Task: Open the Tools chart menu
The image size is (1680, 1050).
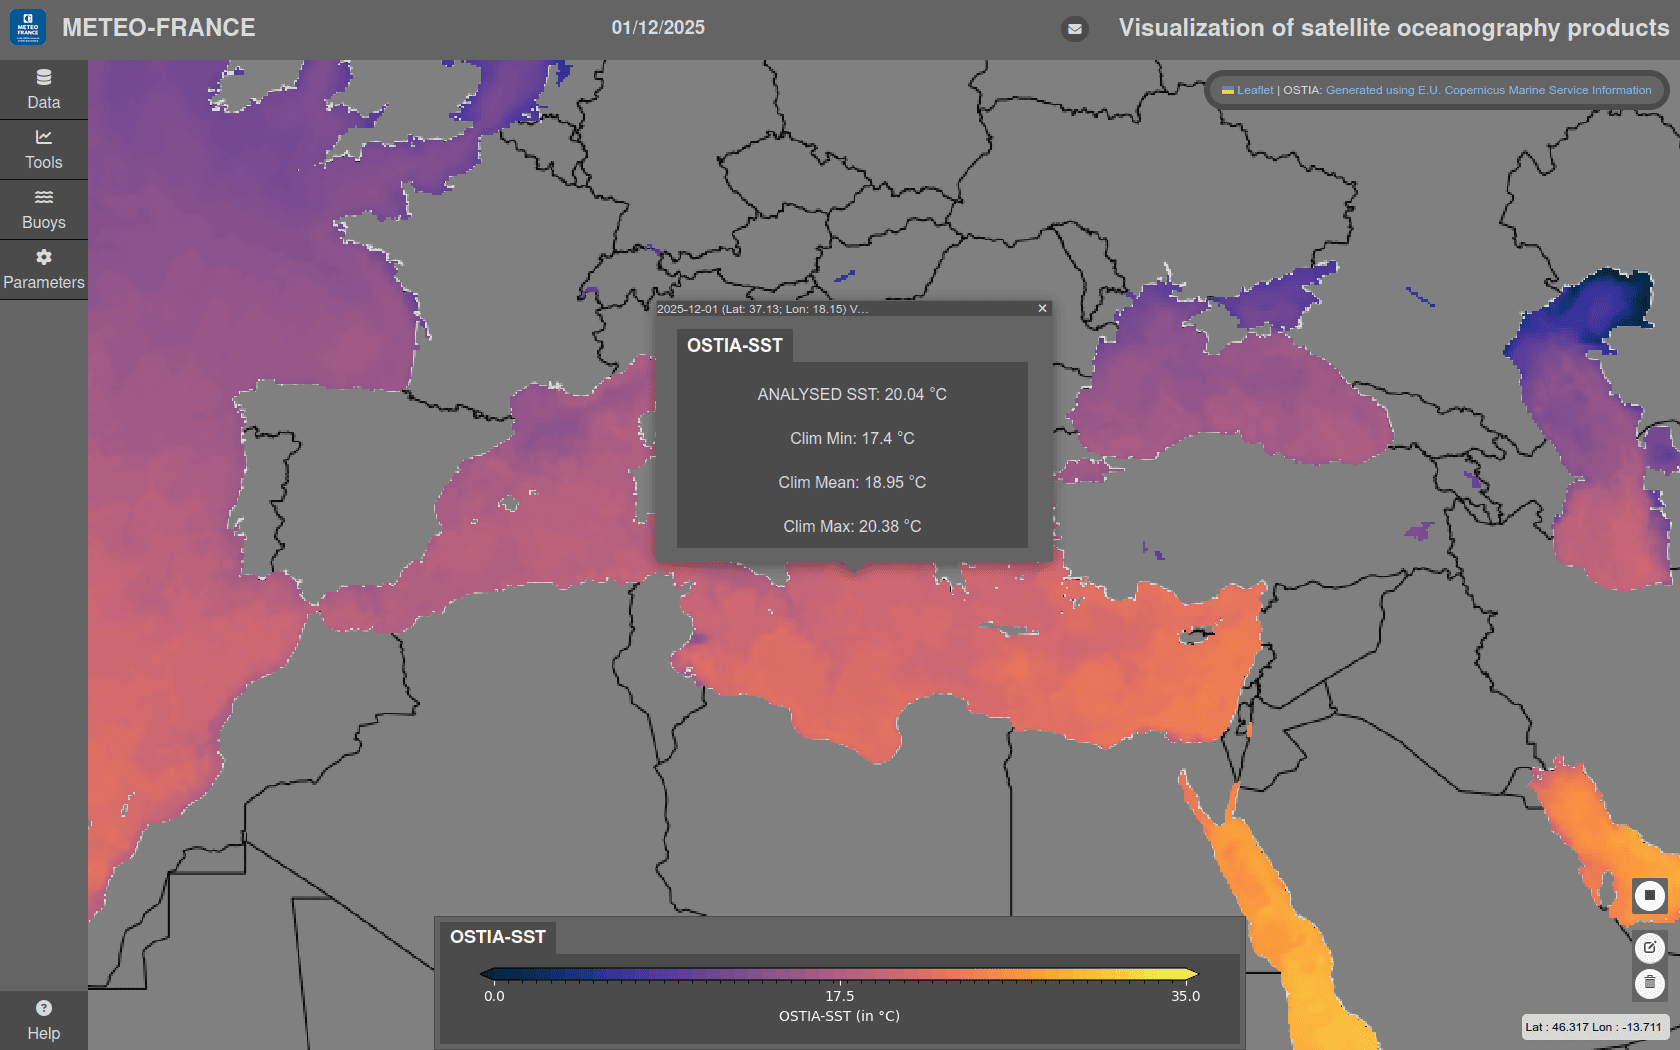Action: [x=43, y=150]
